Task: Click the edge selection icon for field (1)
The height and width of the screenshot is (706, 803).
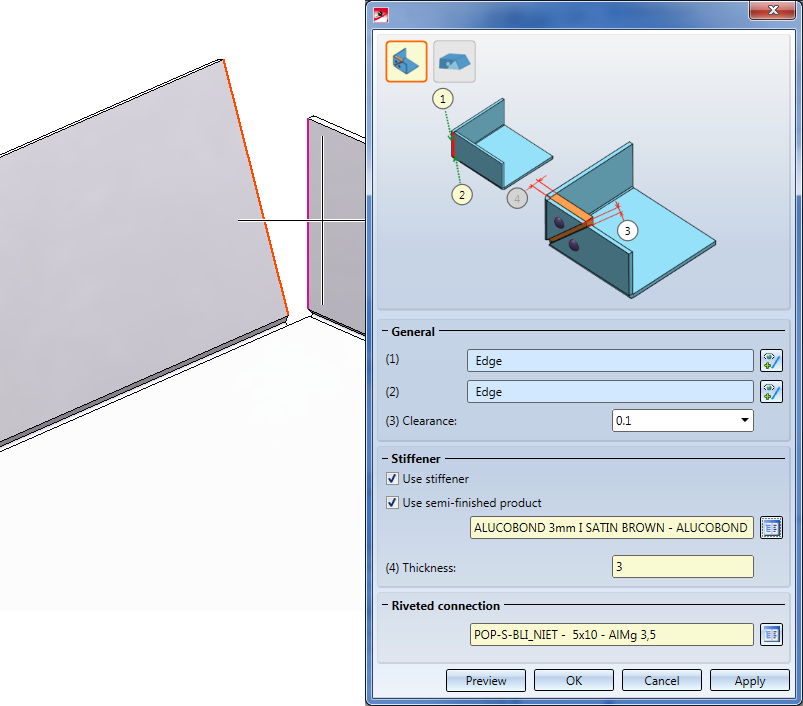Action: (771, 361)
